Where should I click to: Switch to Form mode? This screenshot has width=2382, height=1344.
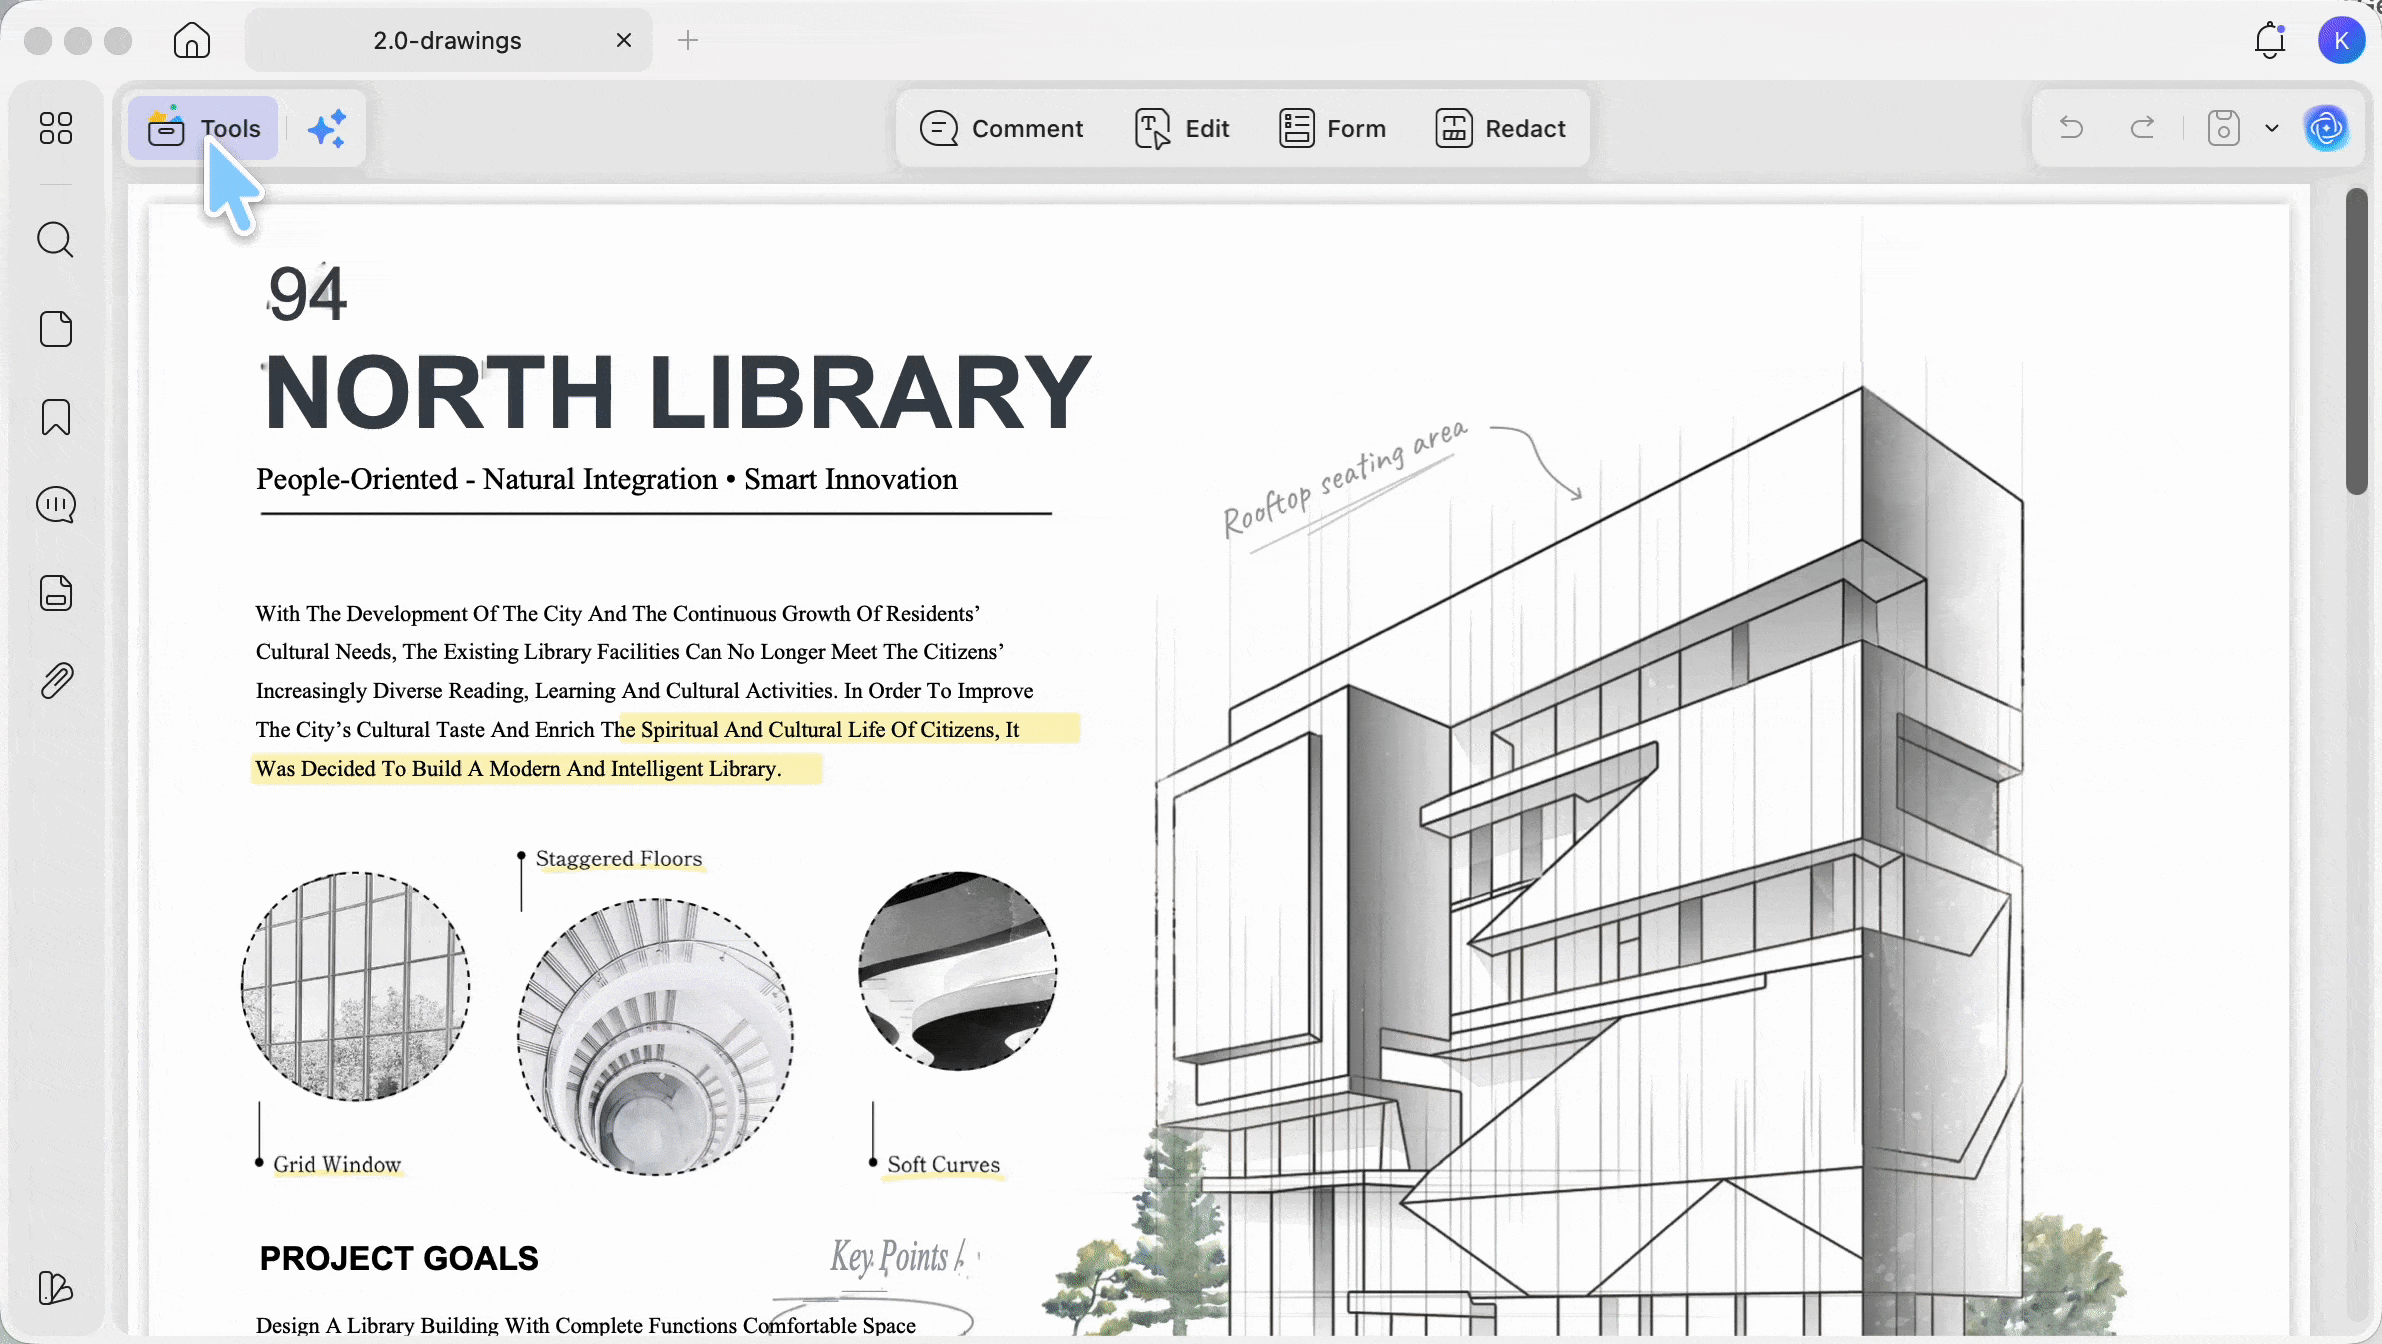coord(1332,129)
